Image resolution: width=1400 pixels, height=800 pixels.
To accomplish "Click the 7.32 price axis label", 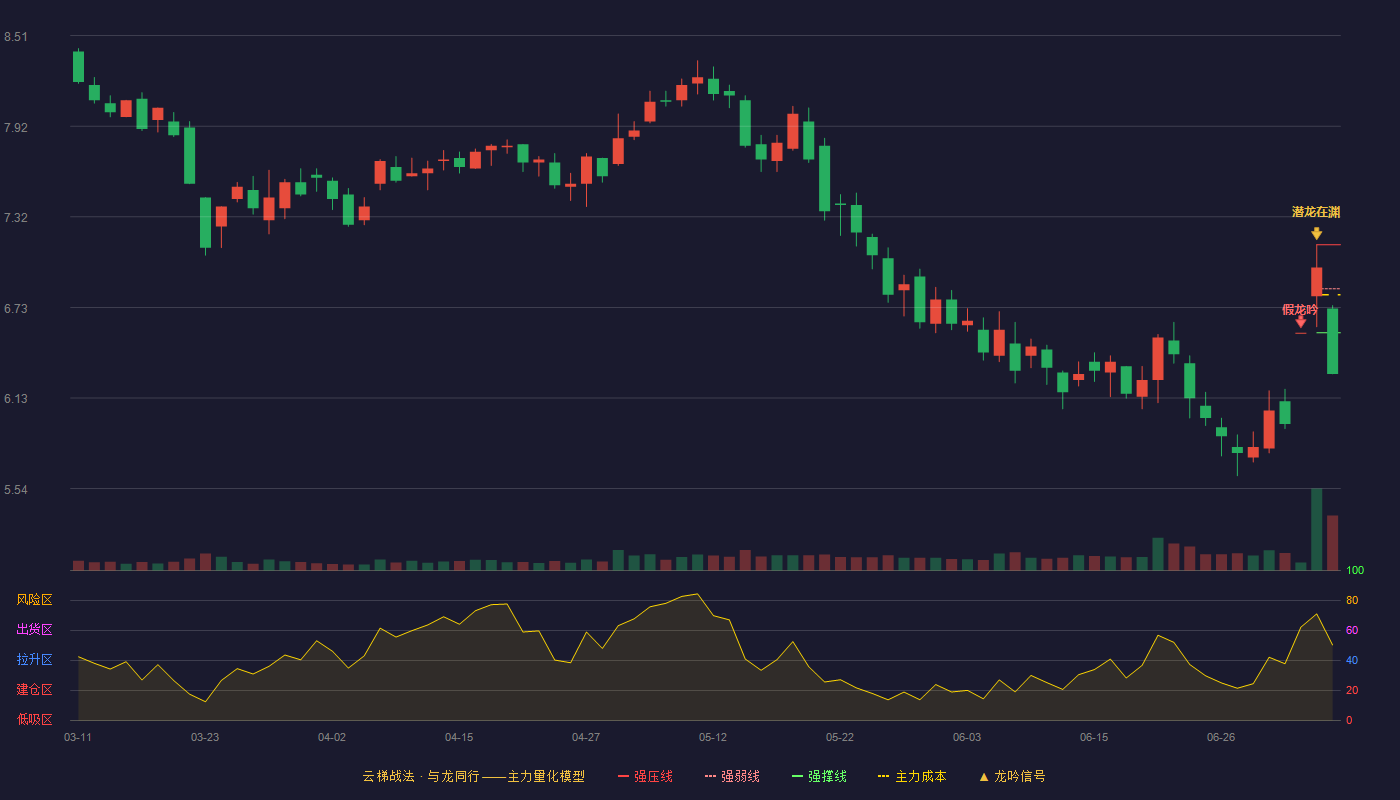I will [x=16, y=218].
